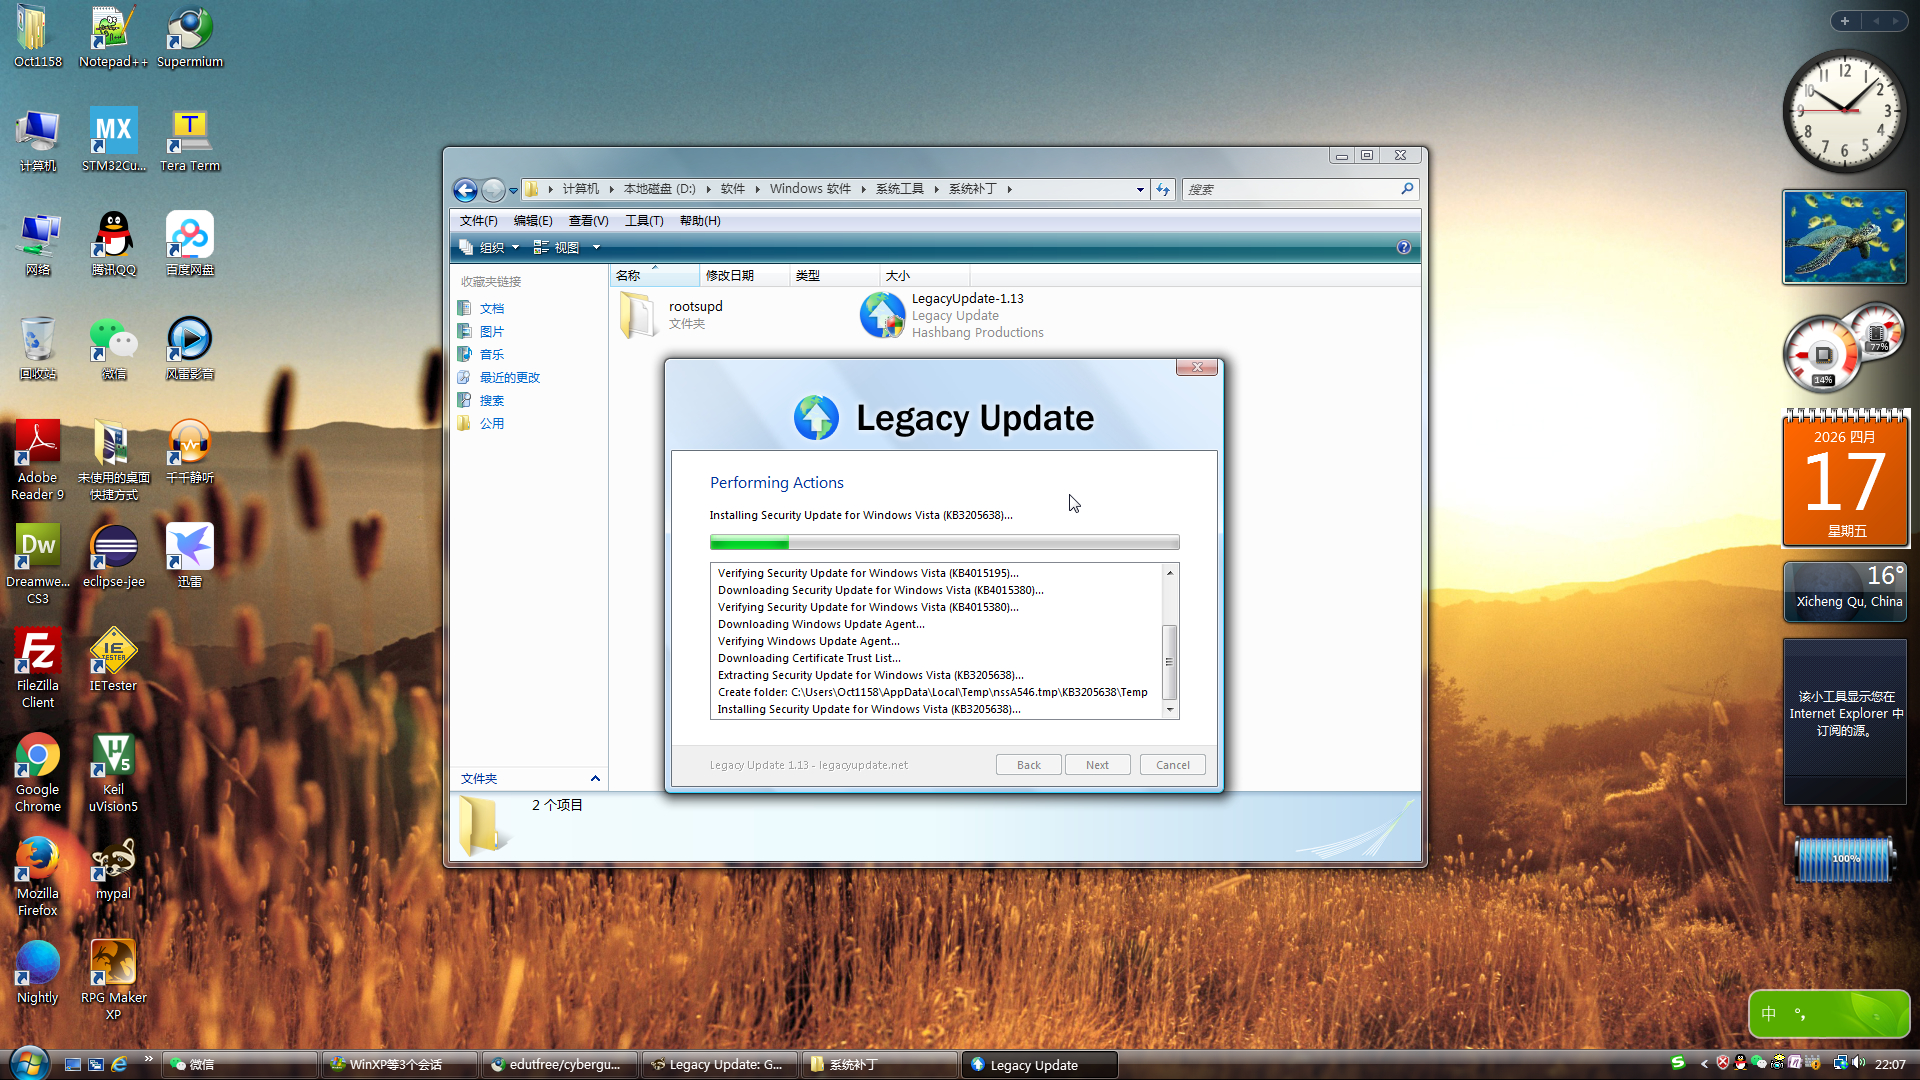Open the 工具(T) menu
Viewport: 1920px width, 1080px height.
pyautogui.click(x=643, y=221)
